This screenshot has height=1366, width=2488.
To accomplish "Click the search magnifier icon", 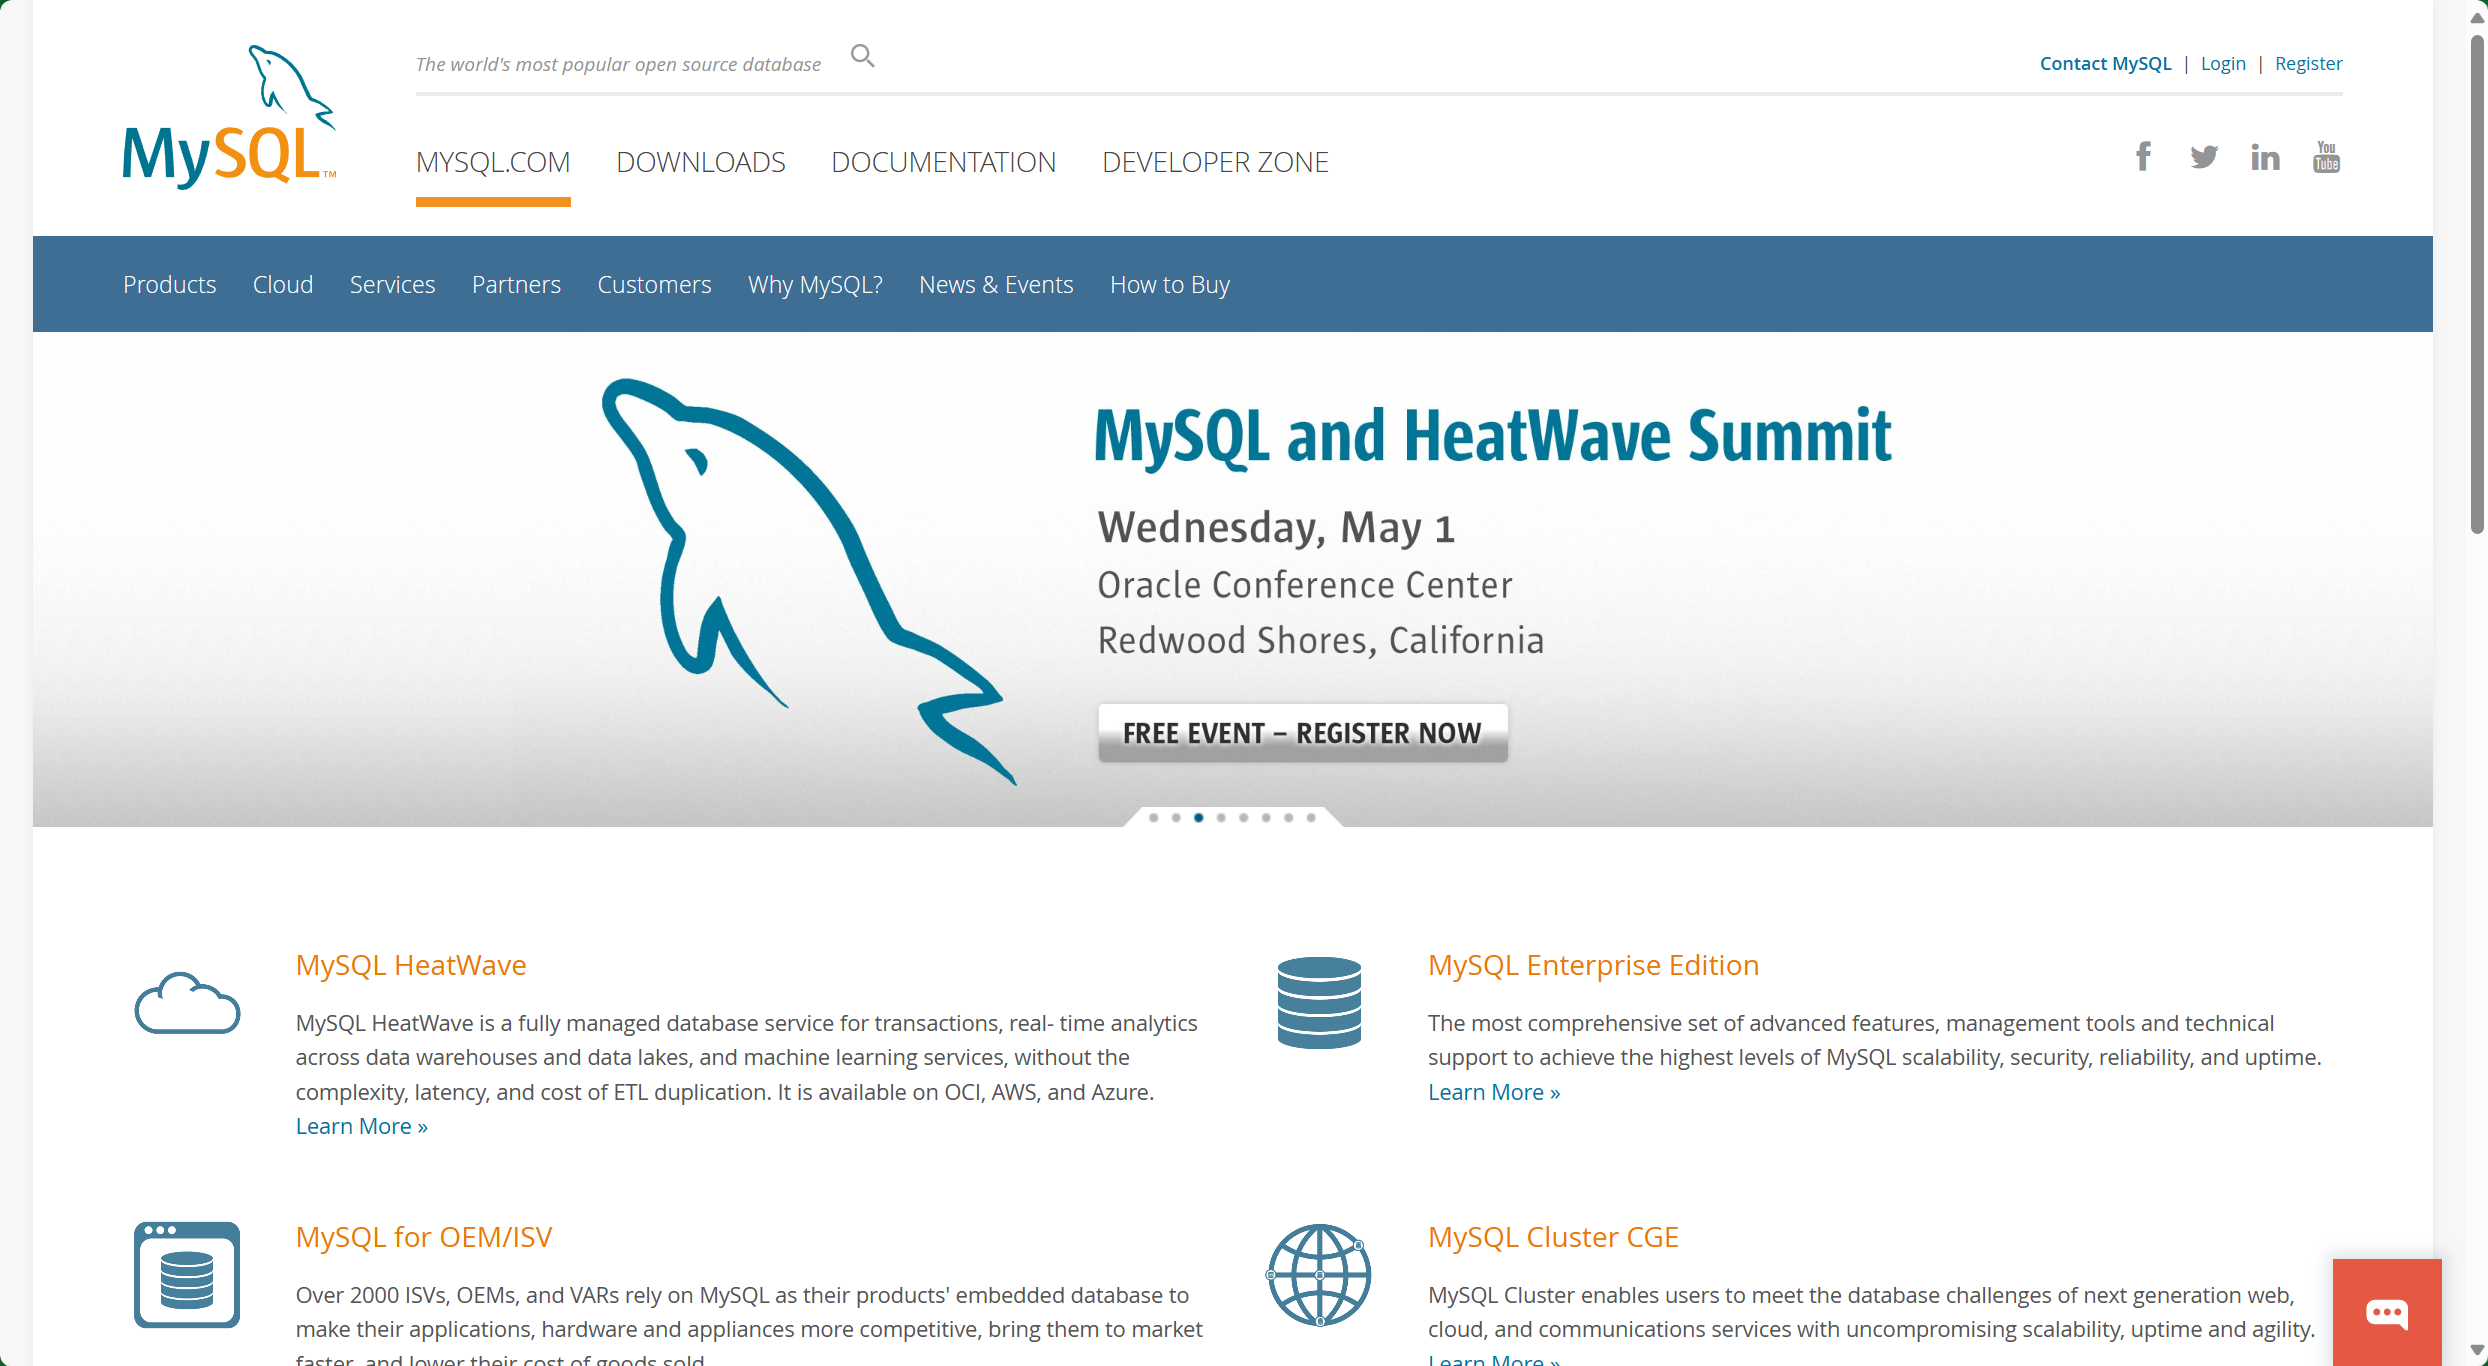I will [862, 57].
